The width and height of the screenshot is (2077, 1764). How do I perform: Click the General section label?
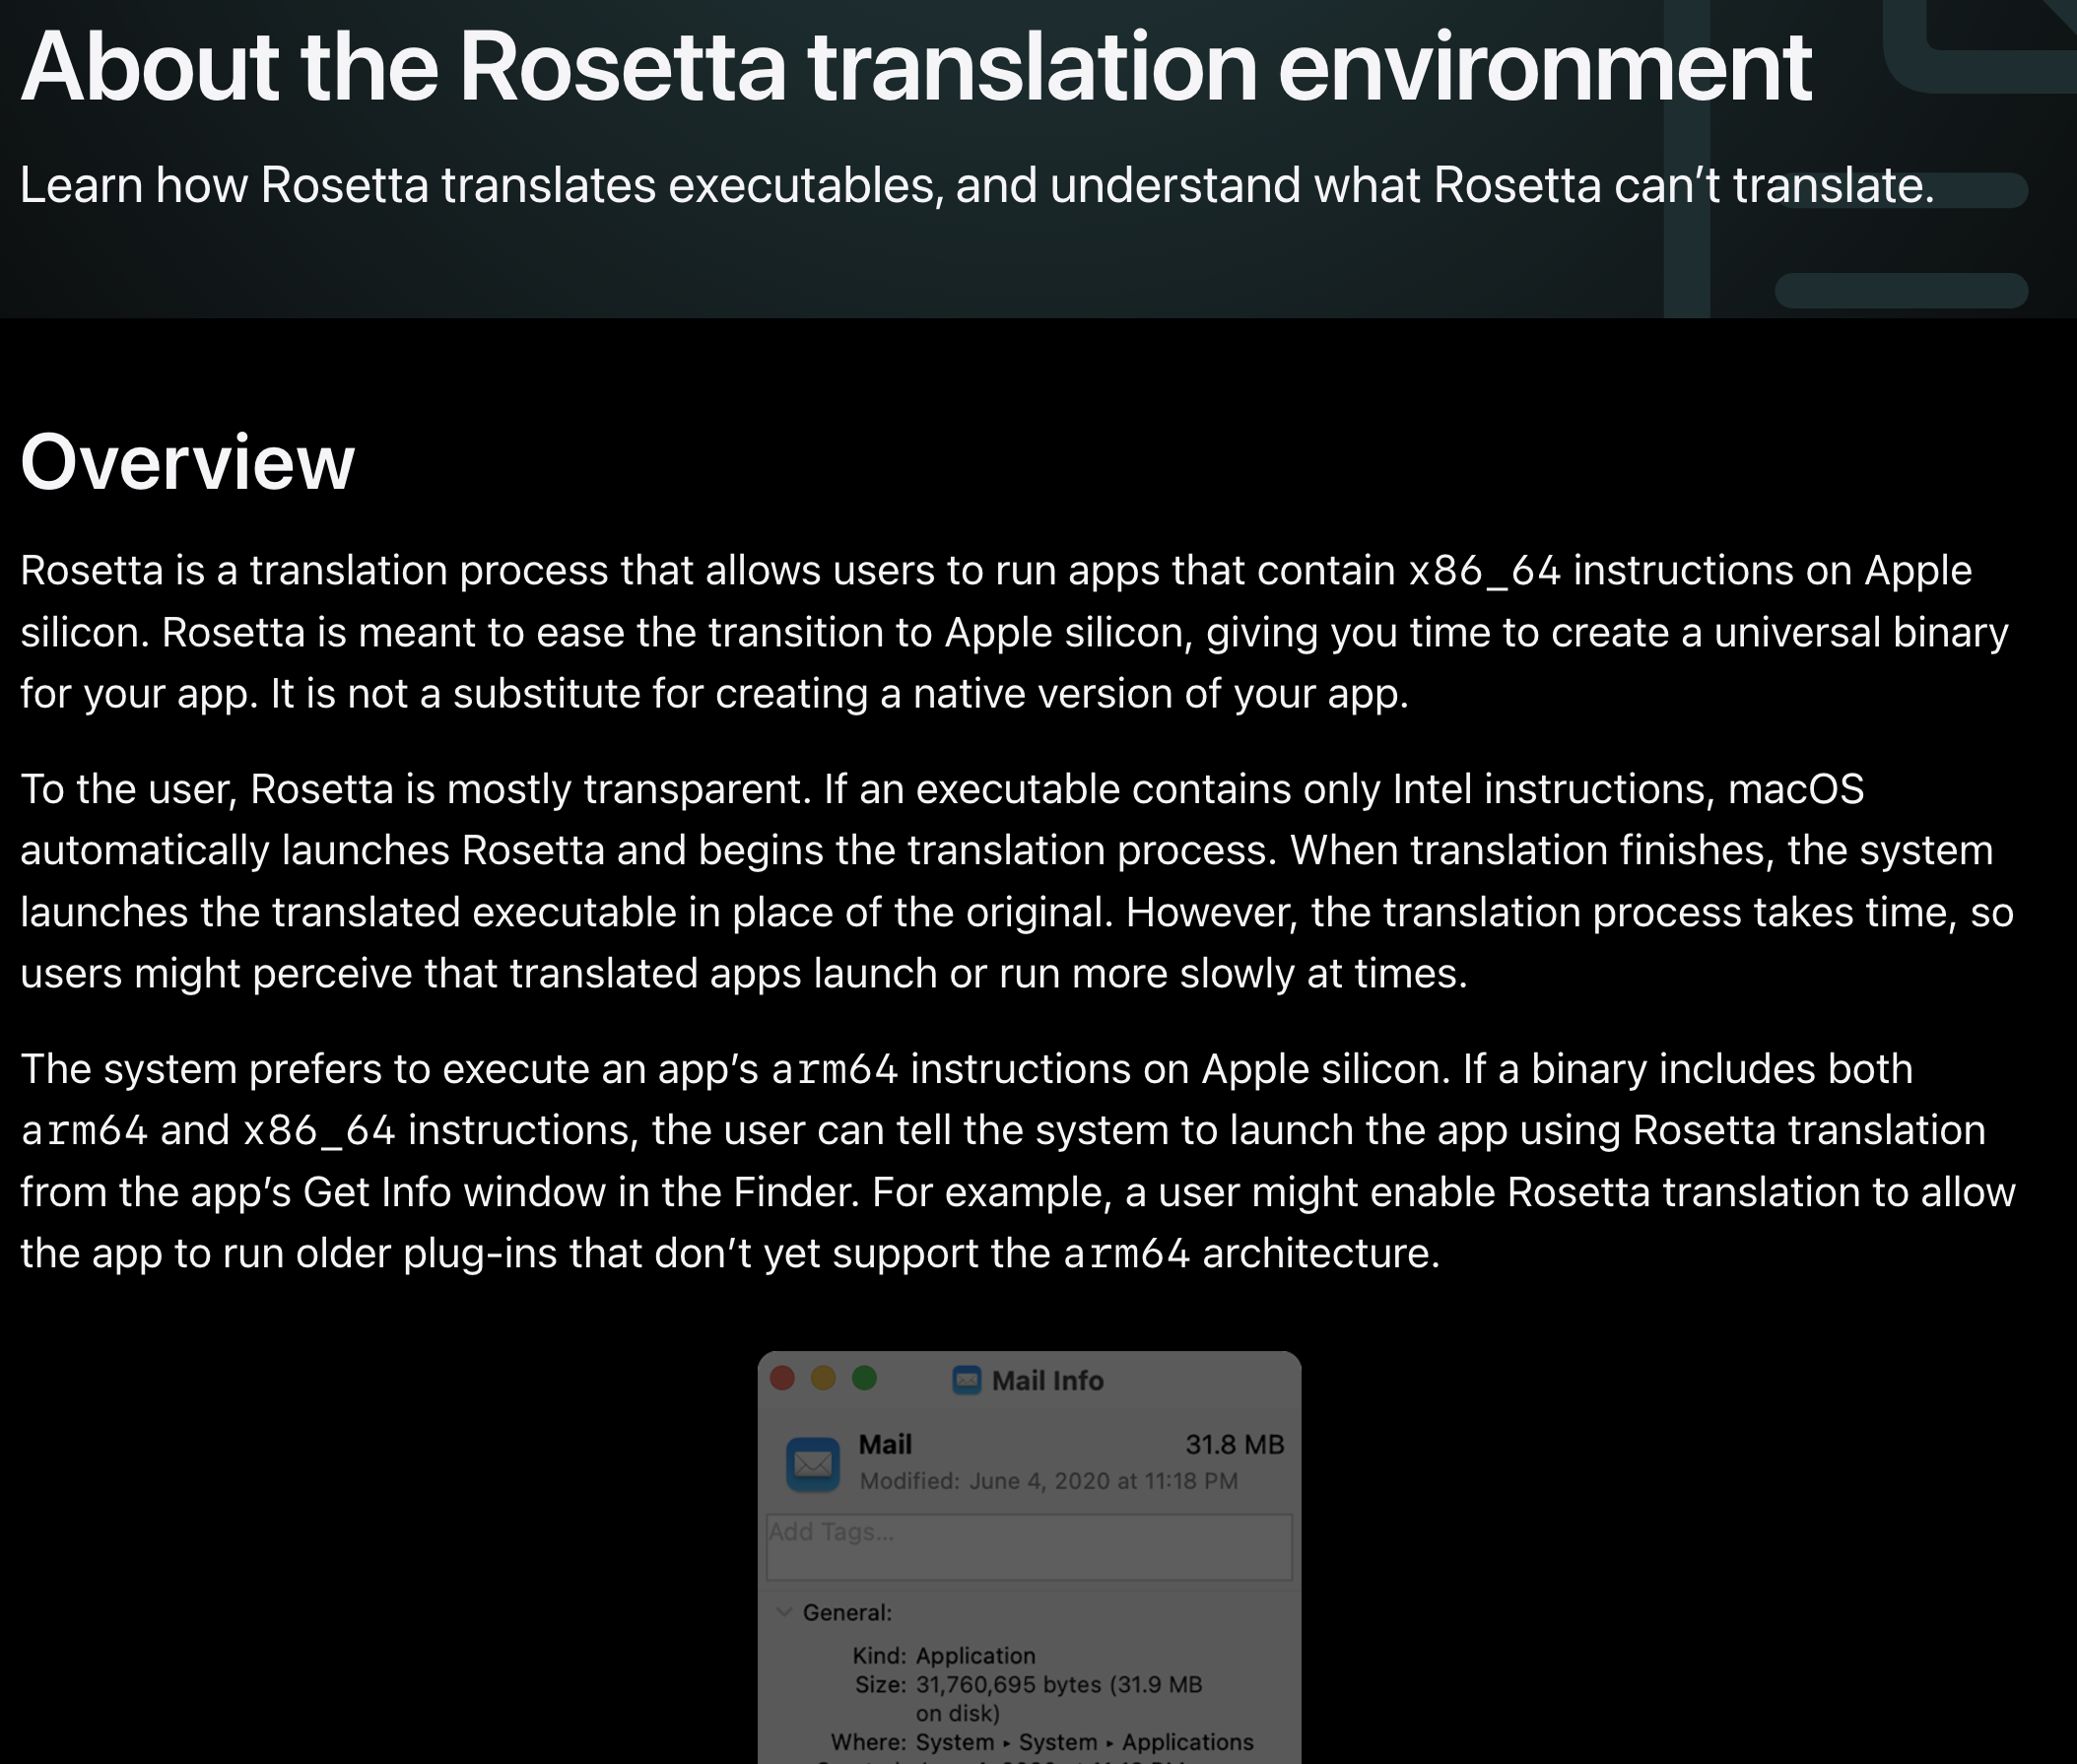(x=847, y=1613)
